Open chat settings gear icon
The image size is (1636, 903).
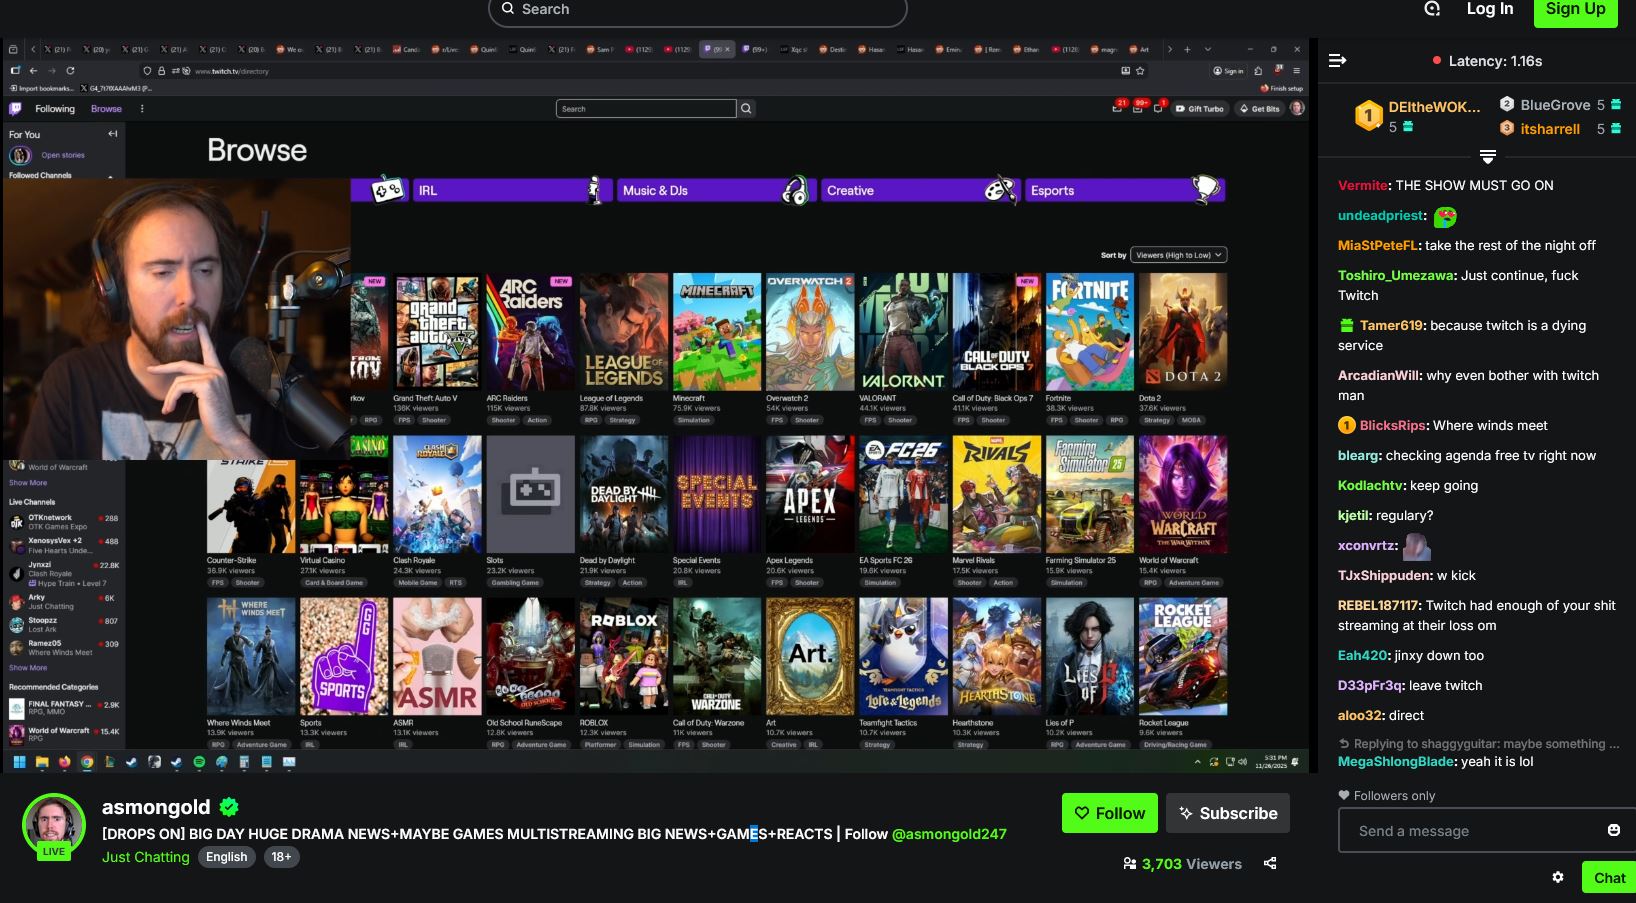click(x=1557, y=877)
